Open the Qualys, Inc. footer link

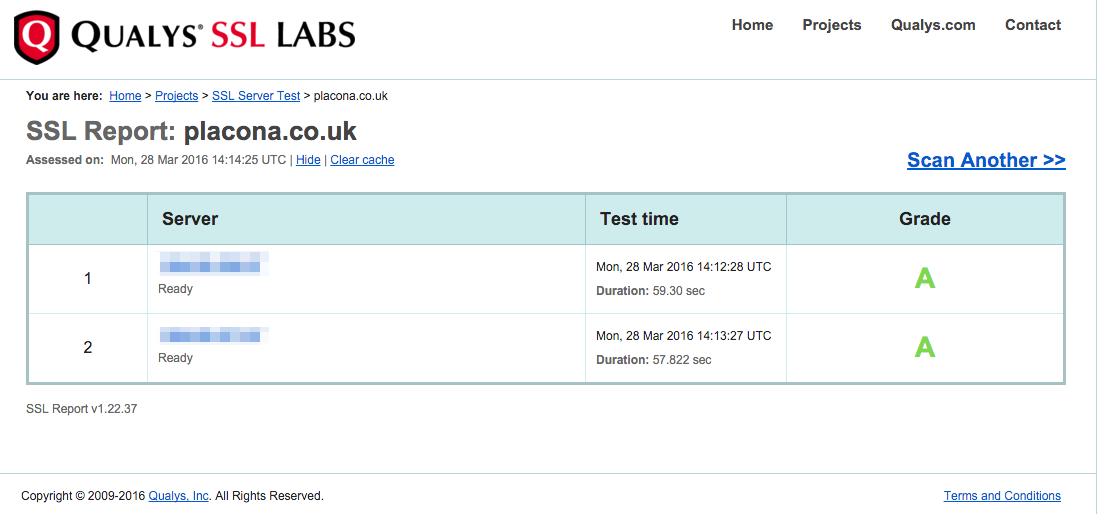point(179,496)
